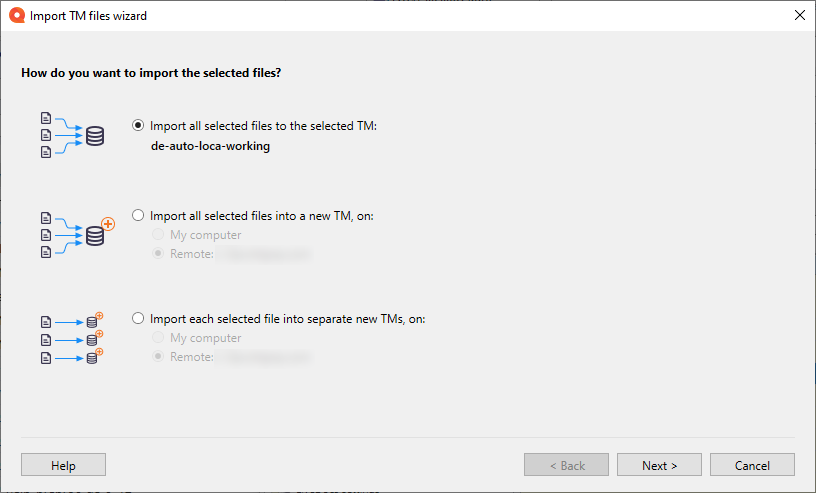Select 'Import all selected files into a new TM'
The image size is (816, 493).
point(138,215)
